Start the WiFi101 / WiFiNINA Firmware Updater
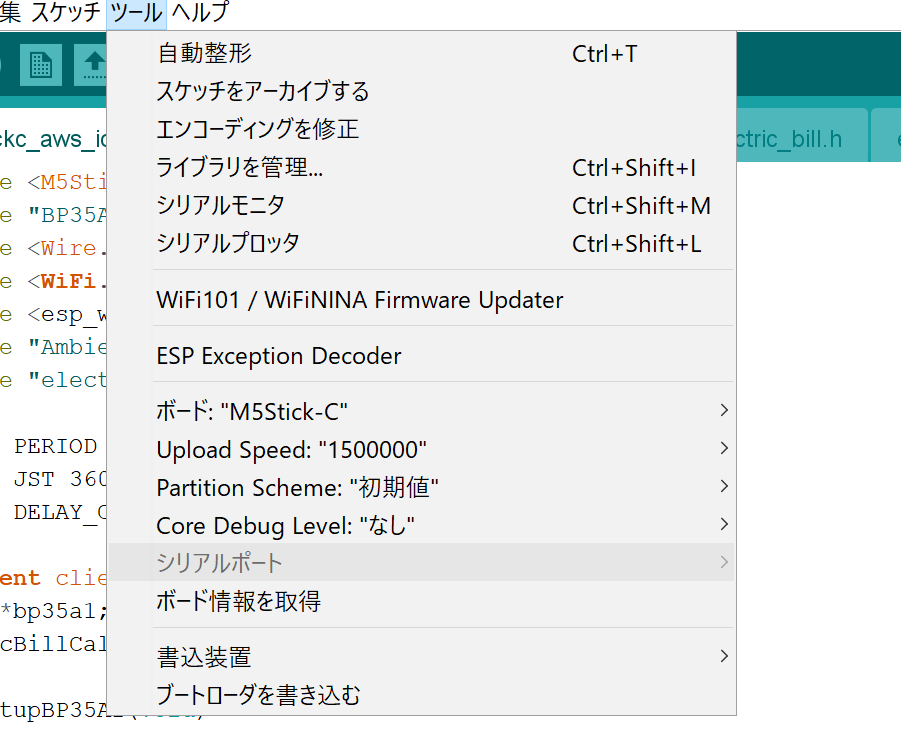The width and height of the screenshot is (901, 739). click(360, 299)
